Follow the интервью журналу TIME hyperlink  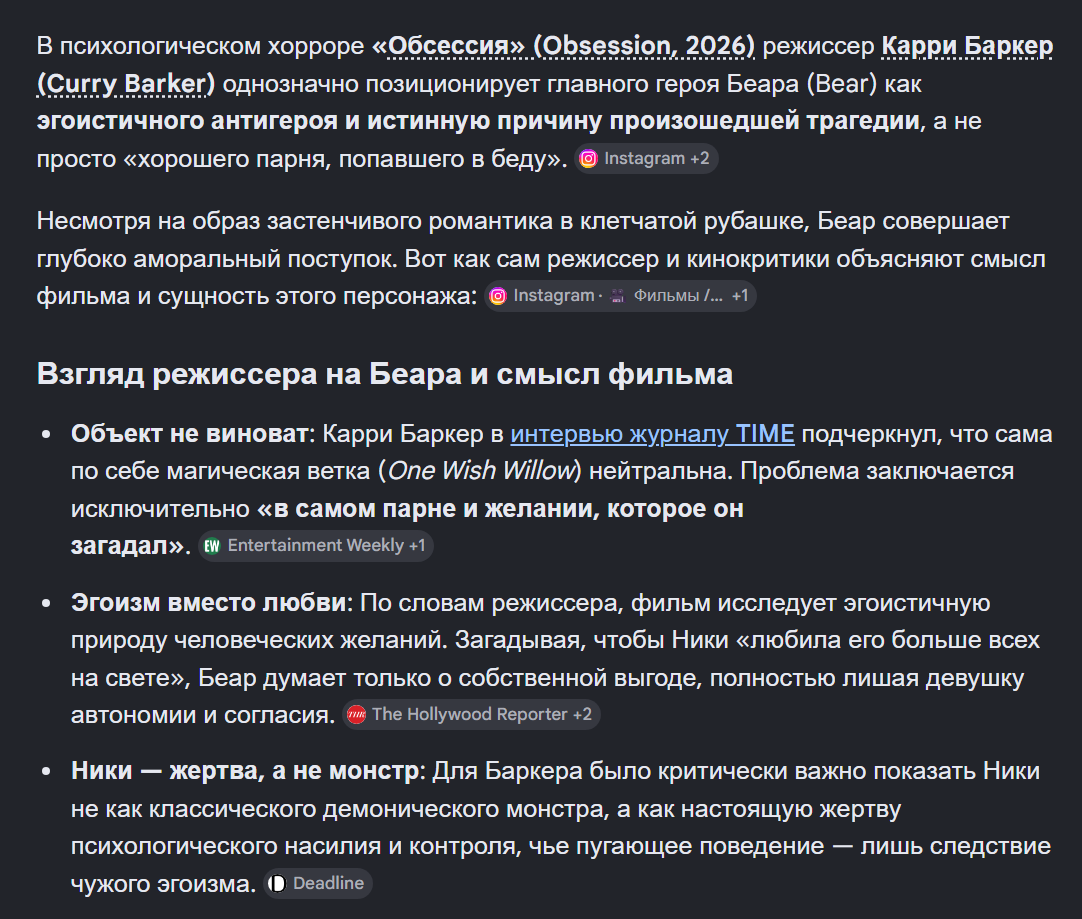click(652, 434)
